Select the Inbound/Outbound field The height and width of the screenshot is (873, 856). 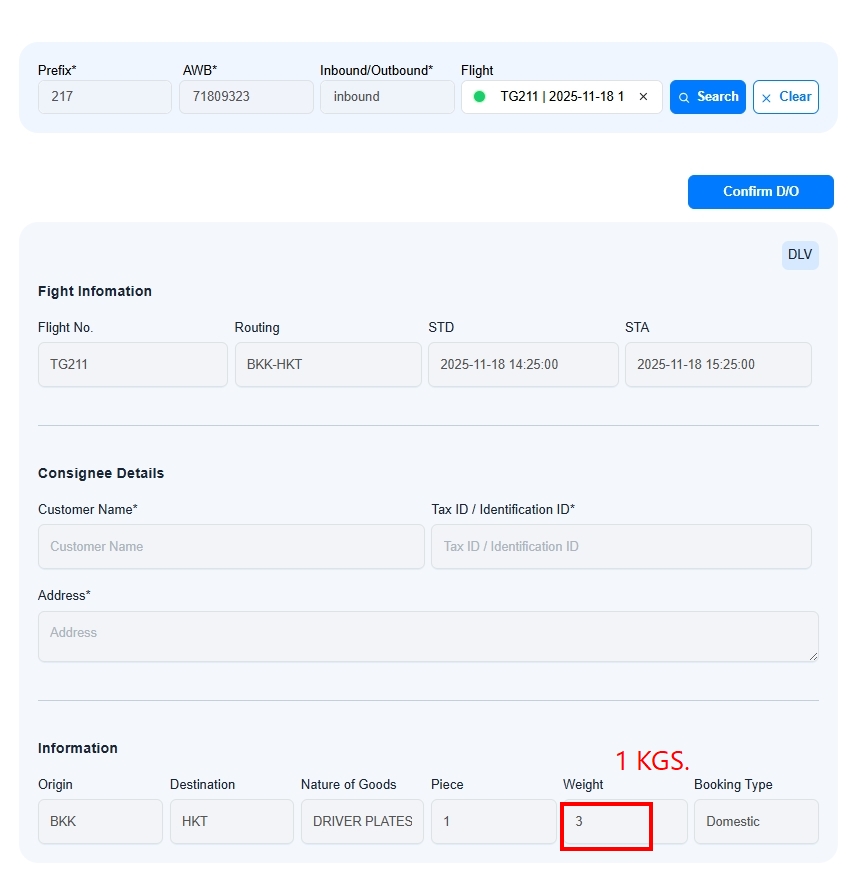[387, 97]
